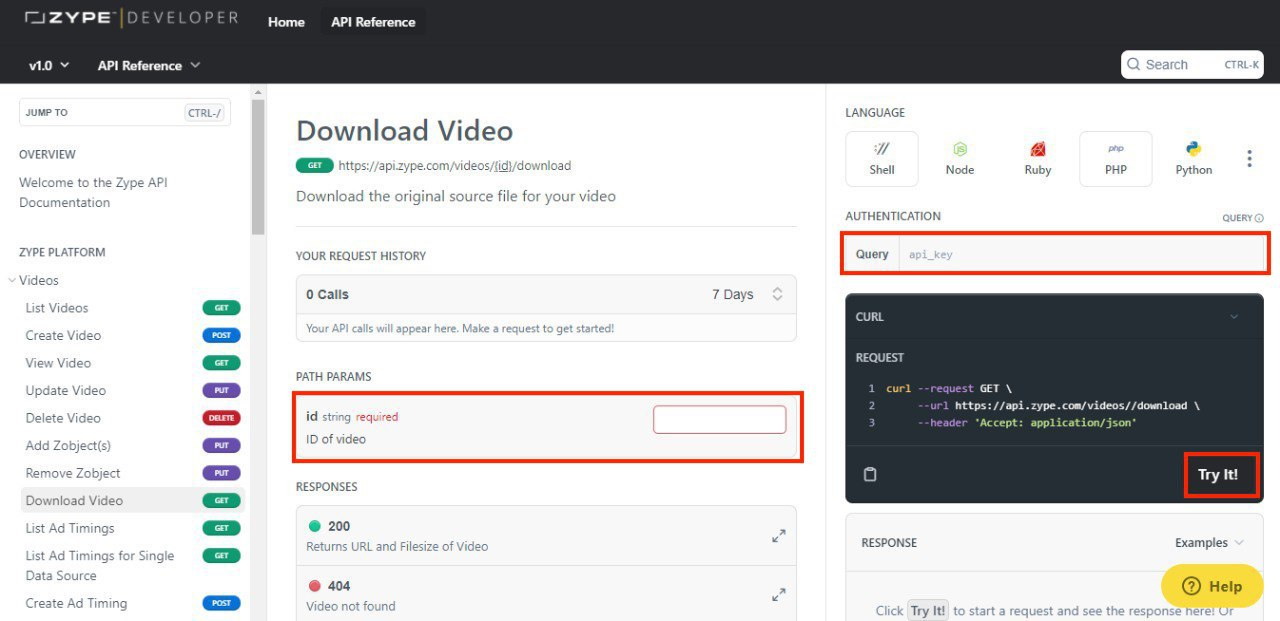Open the Home tab

pos(286,22)
